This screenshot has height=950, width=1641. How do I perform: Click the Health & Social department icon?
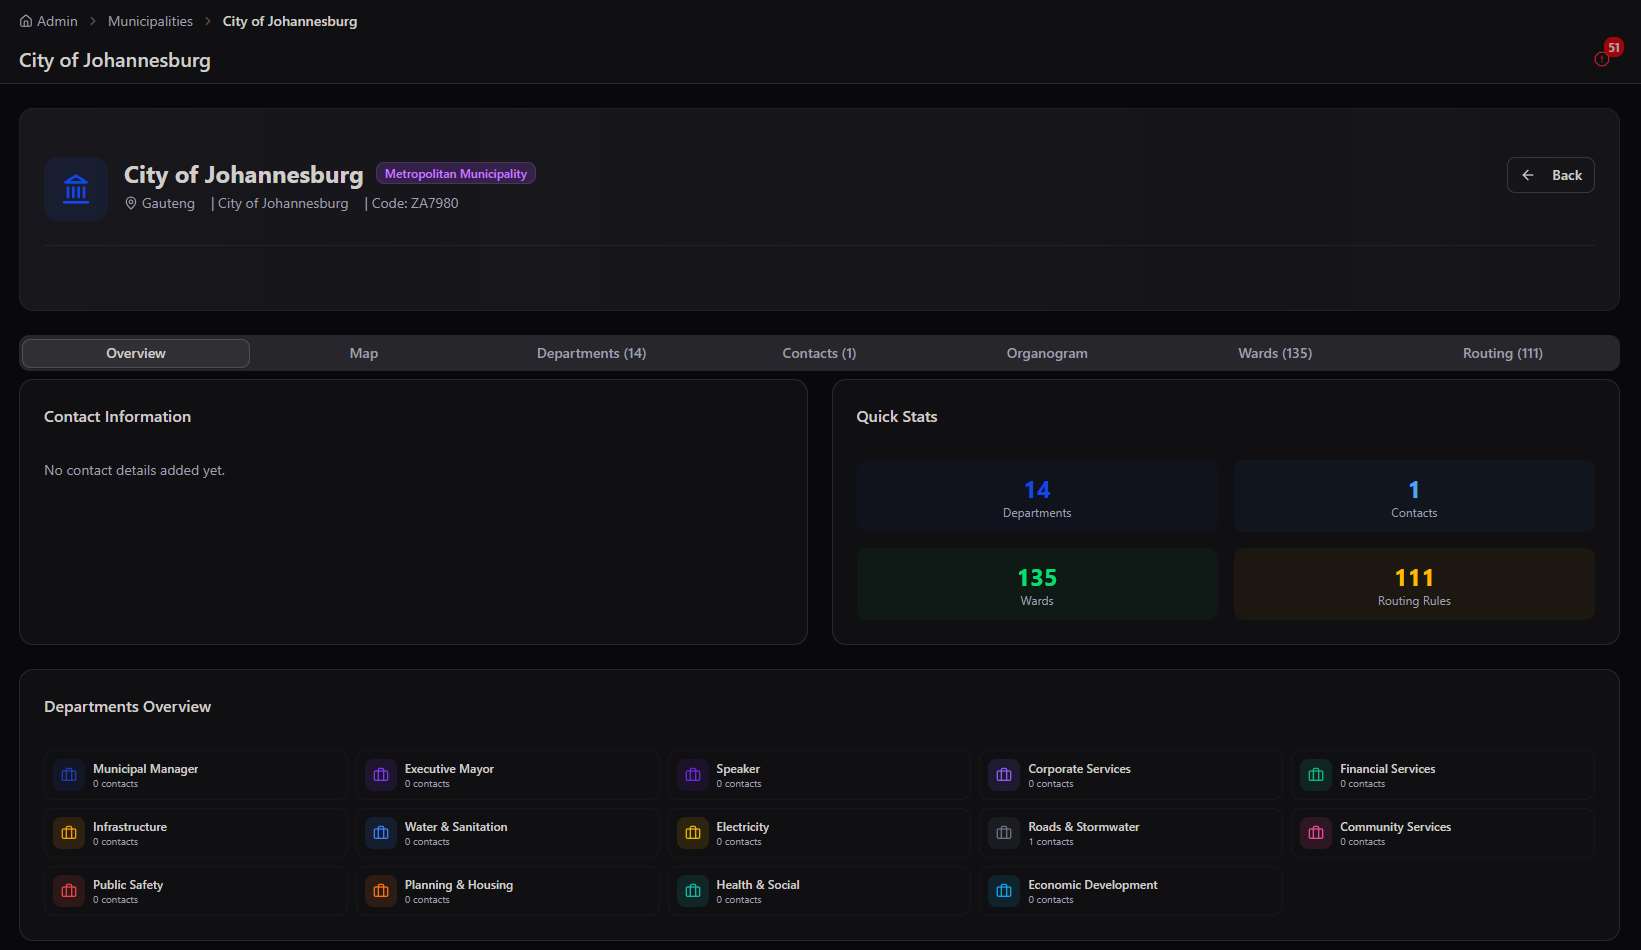(693, 891)
